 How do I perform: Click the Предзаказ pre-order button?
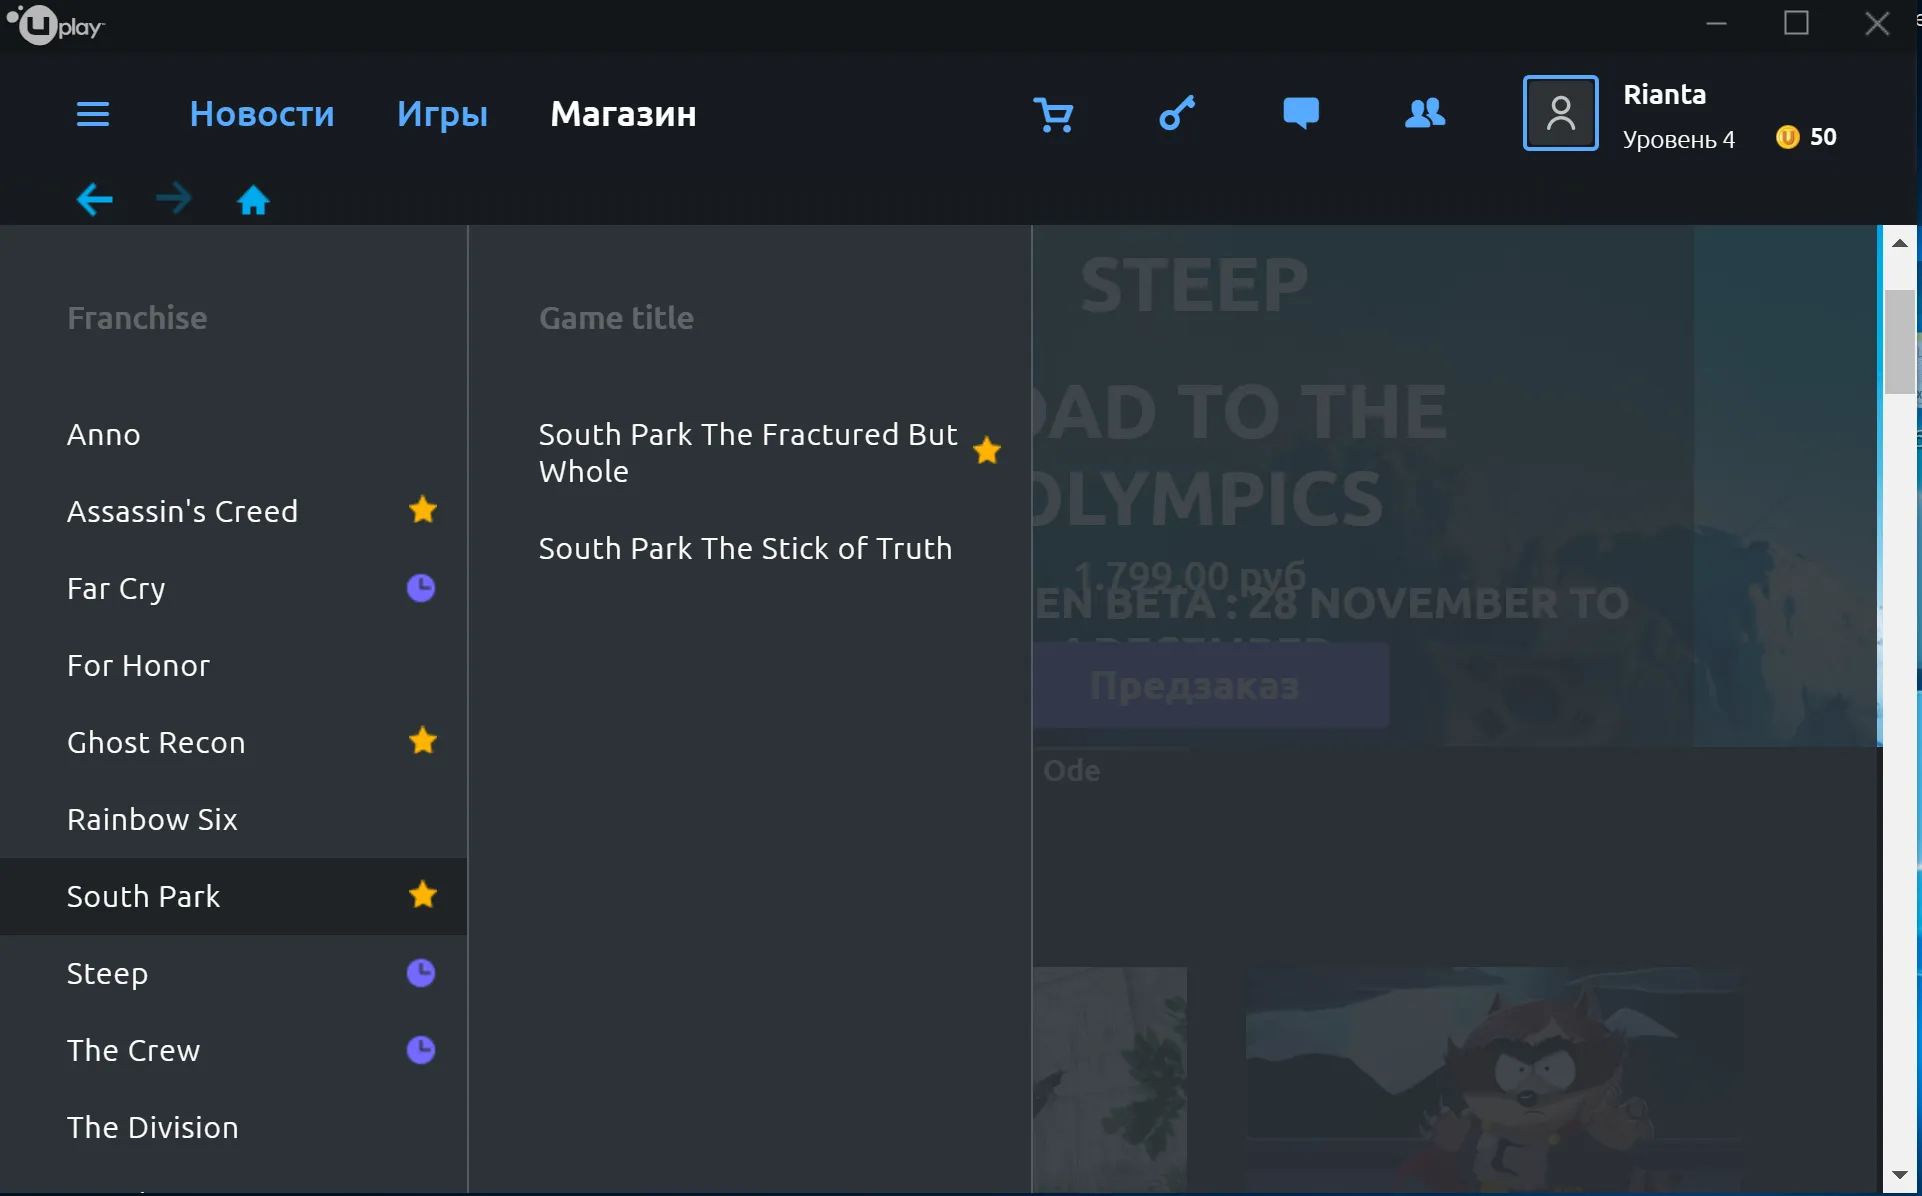coord(1211,686)
